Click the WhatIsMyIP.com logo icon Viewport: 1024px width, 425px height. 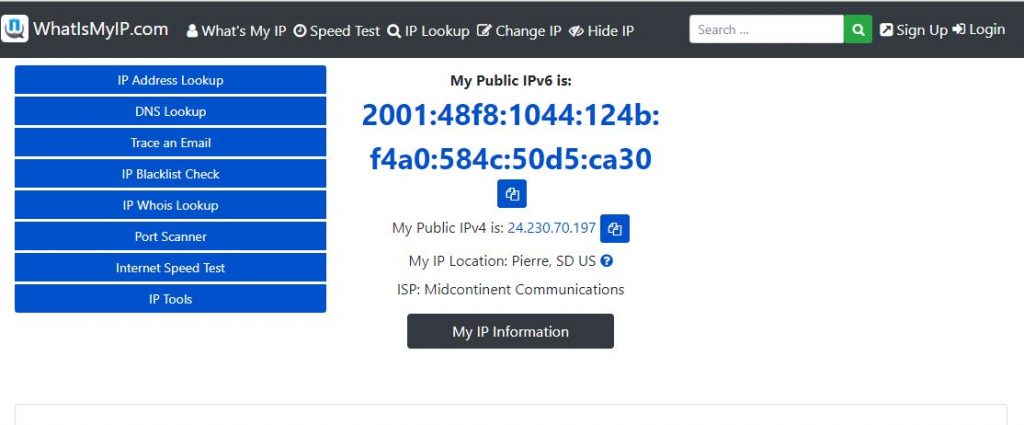[15, 30]
